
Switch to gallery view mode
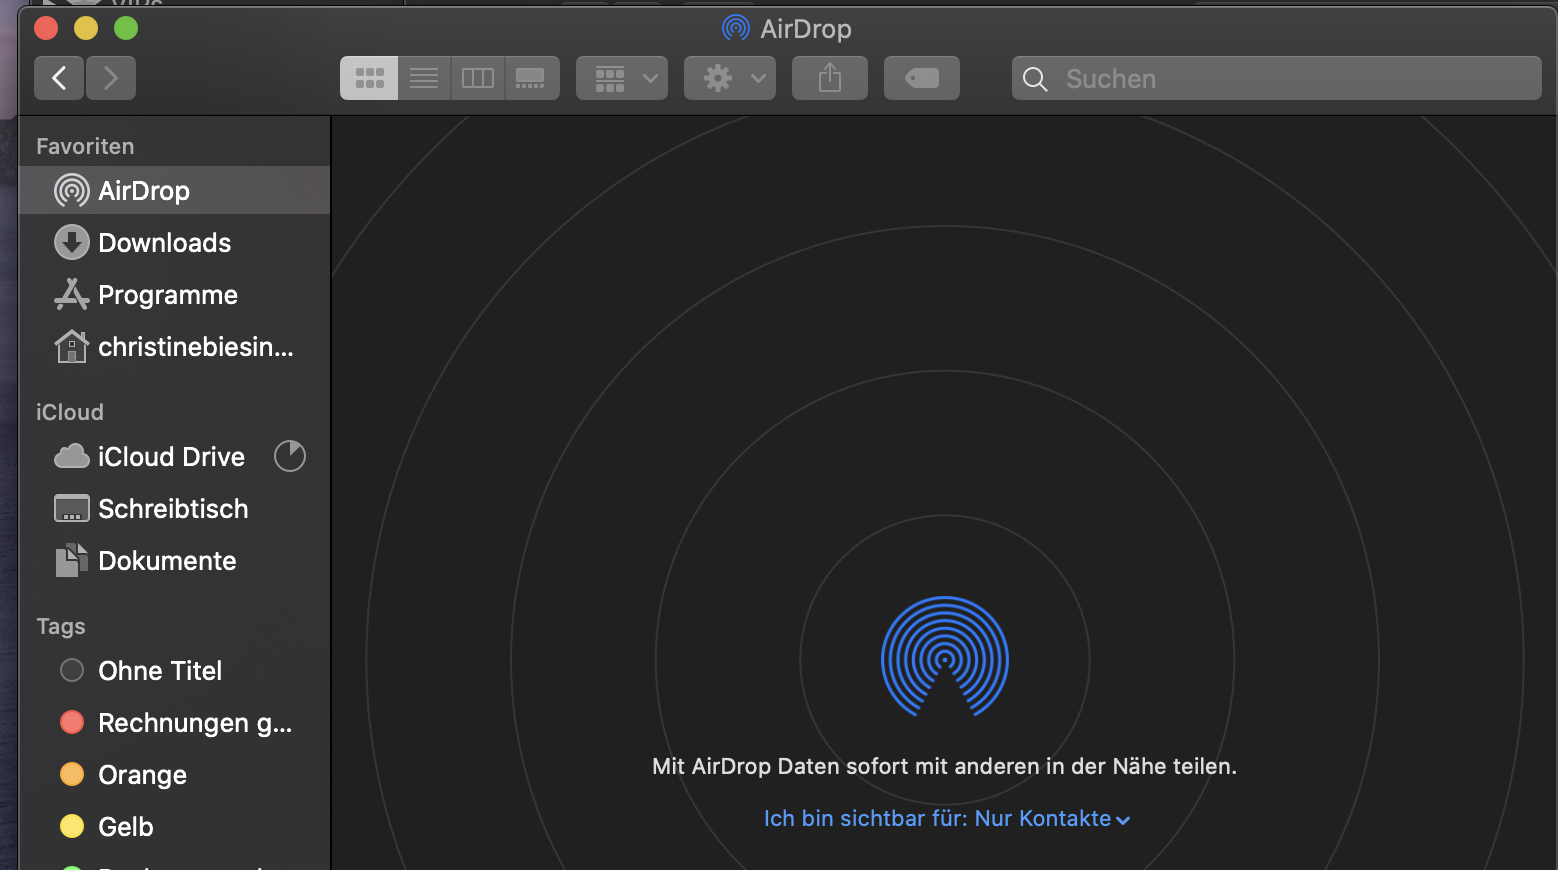(x=531, y=78)
